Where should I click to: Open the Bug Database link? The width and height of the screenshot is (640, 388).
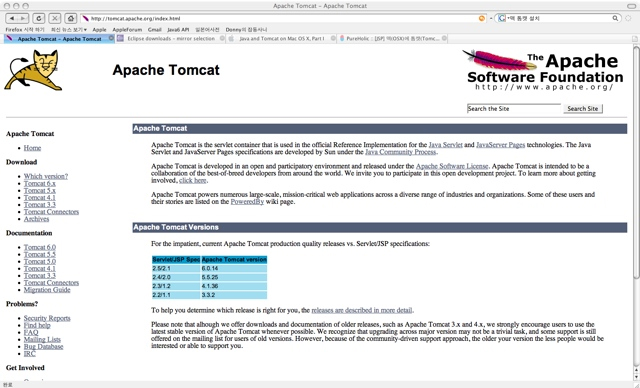(43, 346)
